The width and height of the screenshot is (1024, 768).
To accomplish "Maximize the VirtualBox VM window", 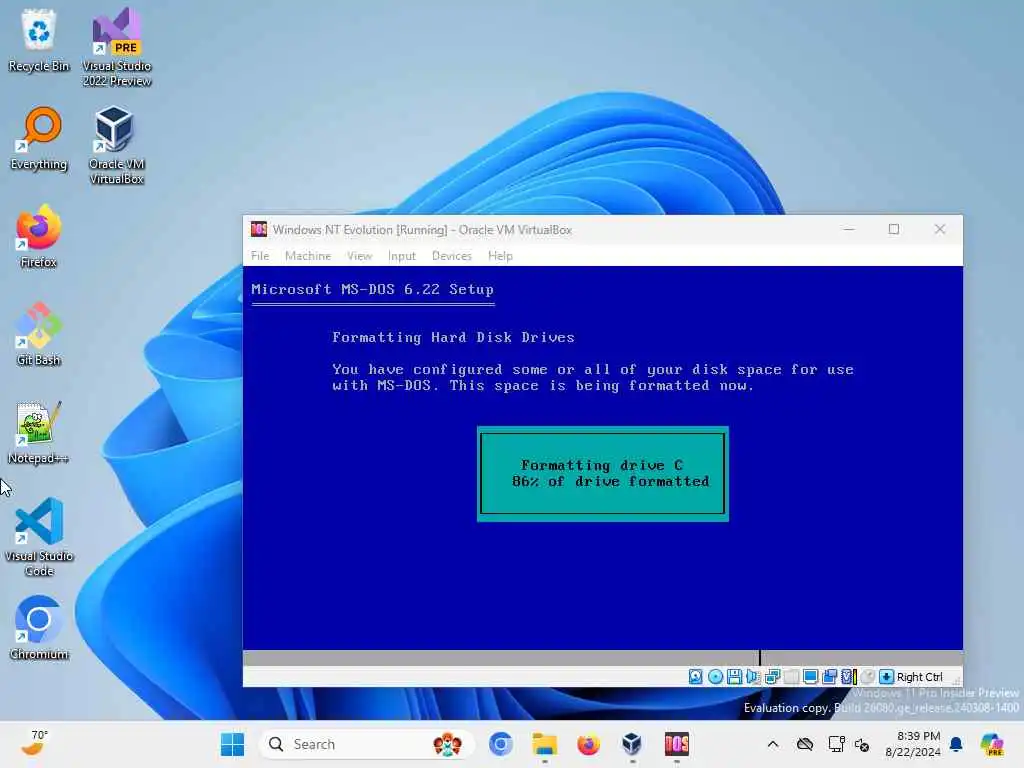I will [893, 229].
